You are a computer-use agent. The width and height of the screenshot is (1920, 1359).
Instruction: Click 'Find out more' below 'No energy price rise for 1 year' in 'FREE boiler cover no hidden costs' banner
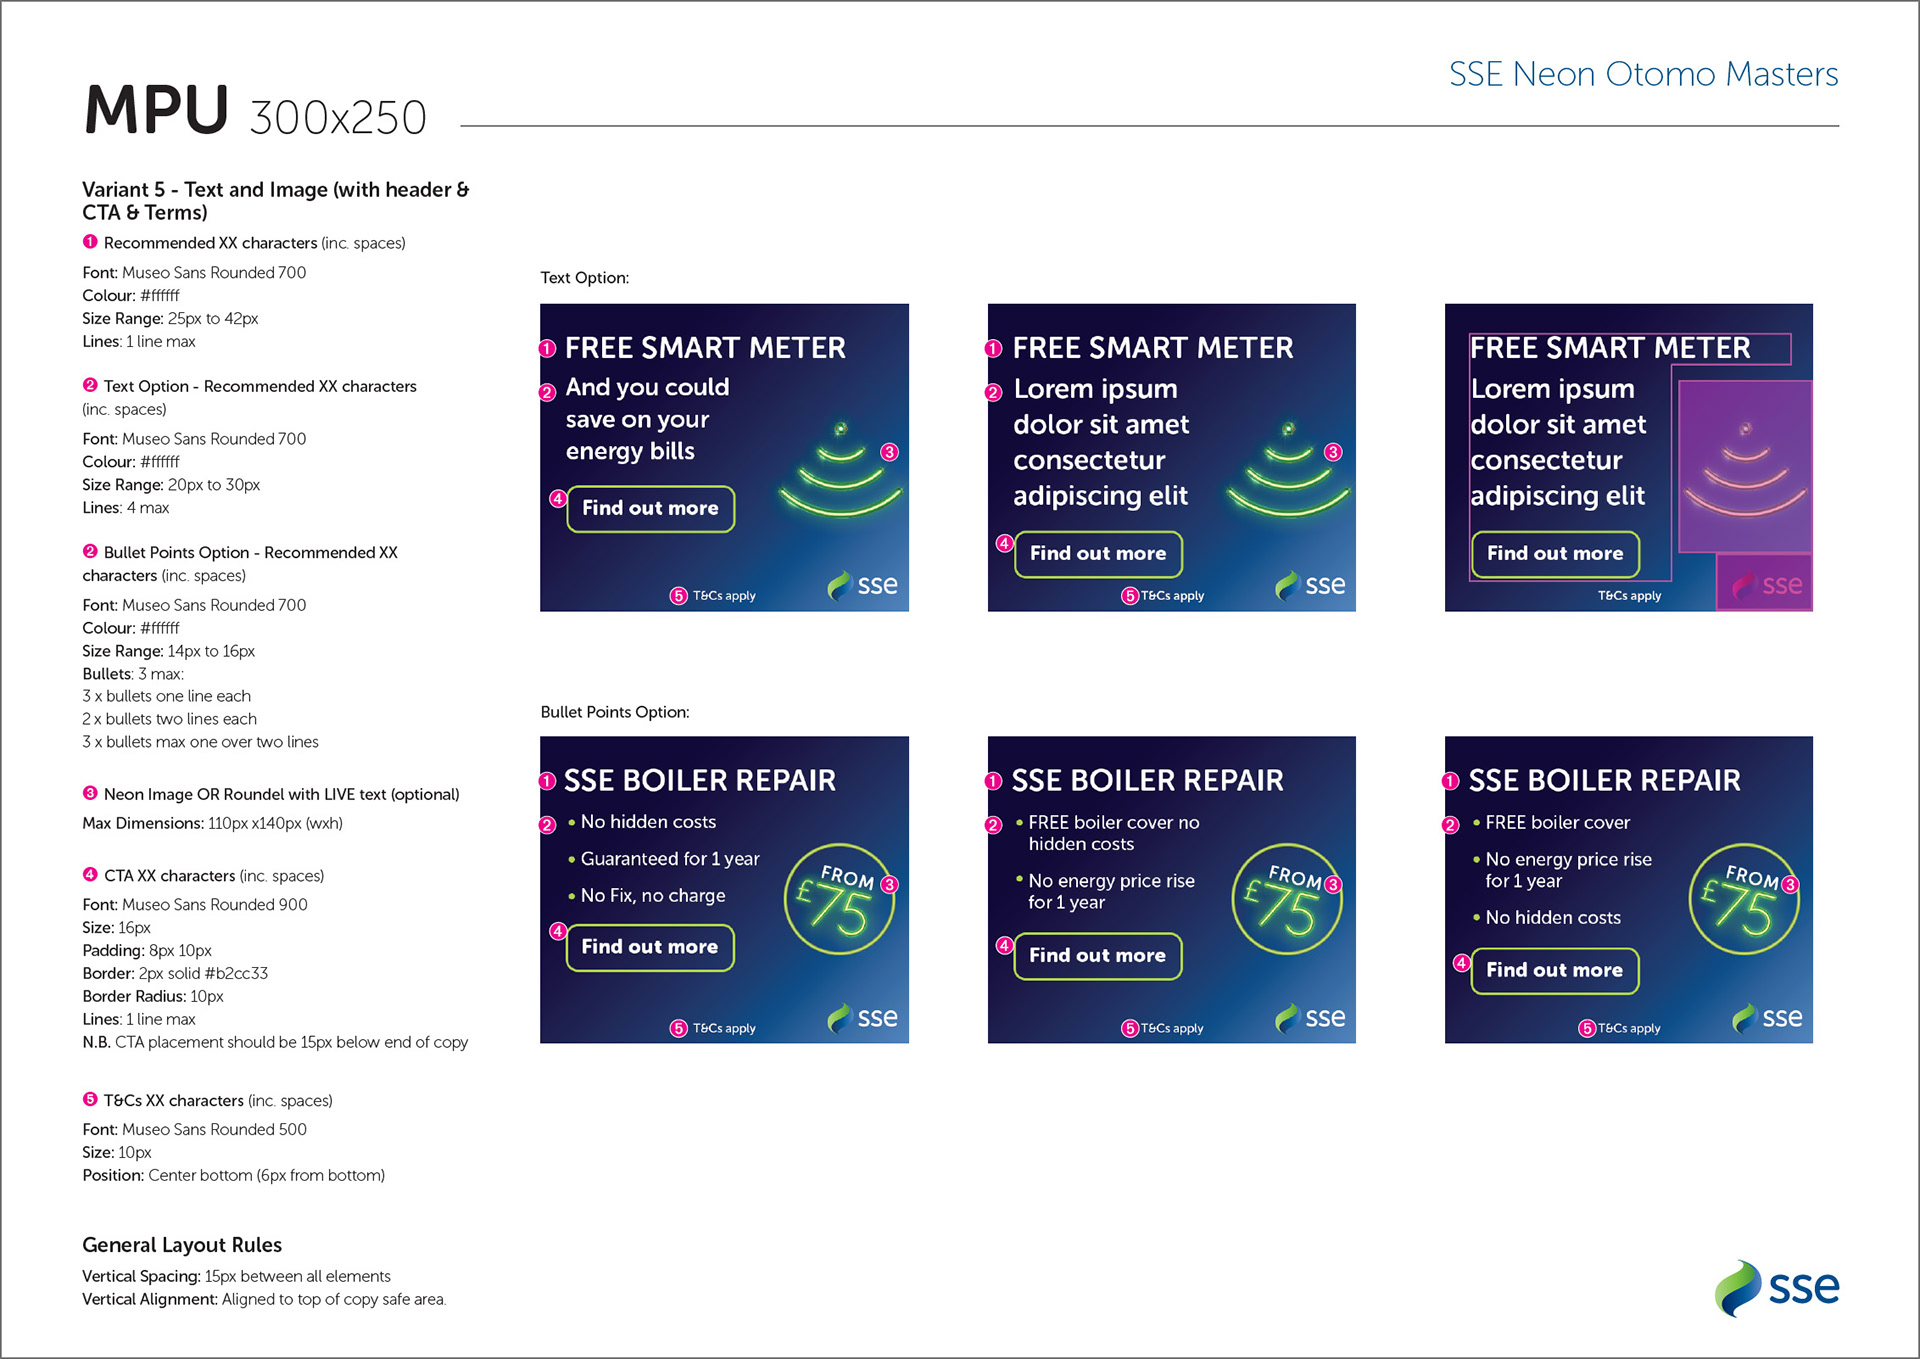(x=1098, y=956)
